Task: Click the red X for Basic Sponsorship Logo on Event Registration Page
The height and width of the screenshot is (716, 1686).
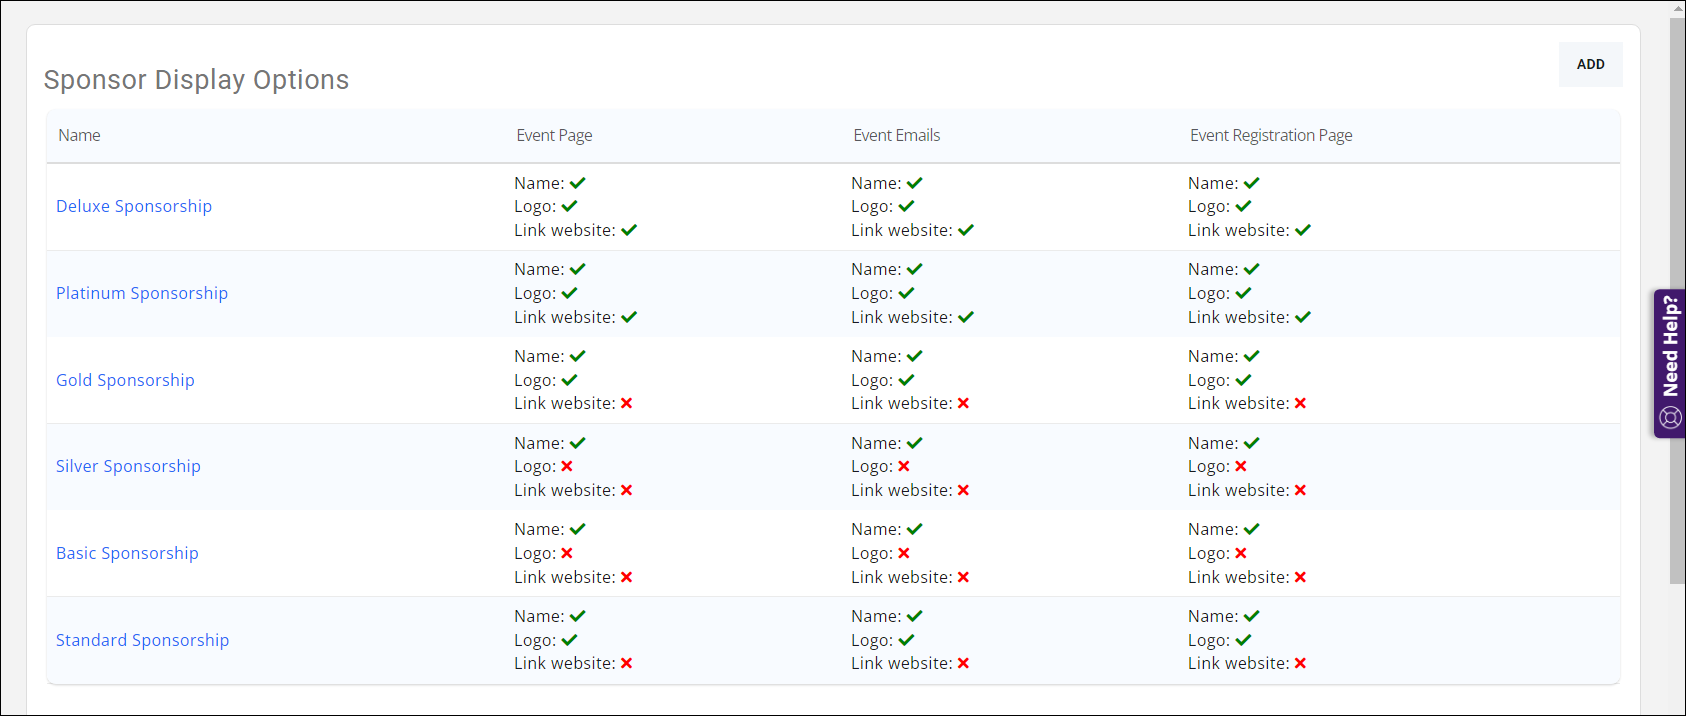Action: click(x=1240, y=552)
